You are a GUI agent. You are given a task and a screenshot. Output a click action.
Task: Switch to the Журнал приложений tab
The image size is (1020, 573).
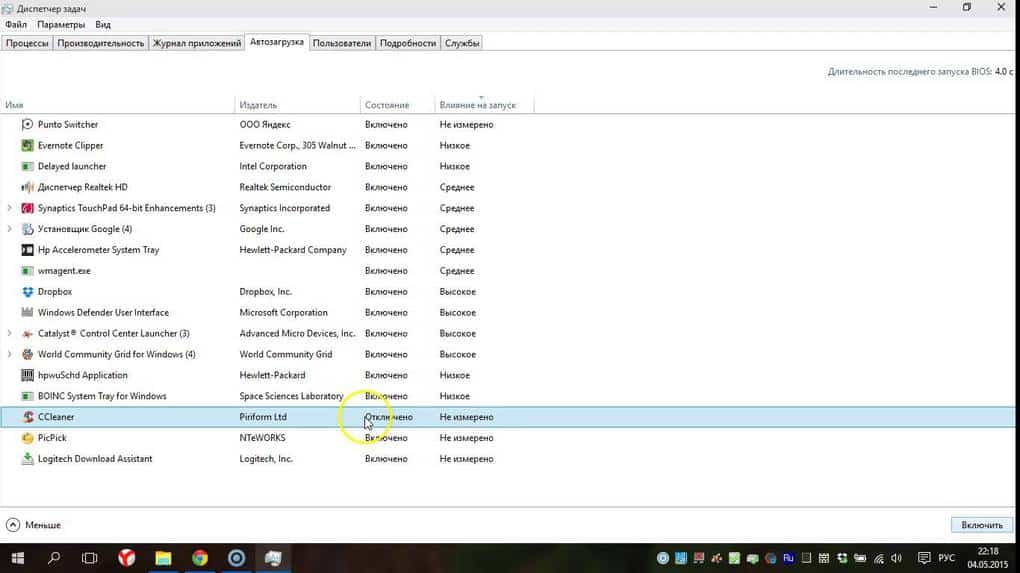196,43
